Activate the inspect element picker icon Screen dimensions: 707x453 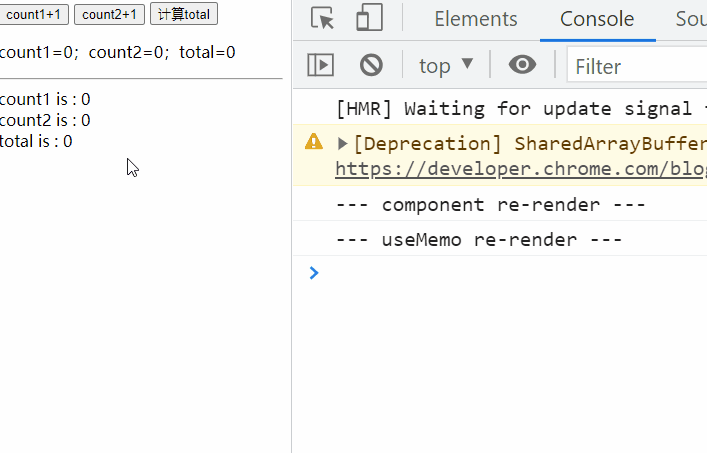click(x=323, y=19)
